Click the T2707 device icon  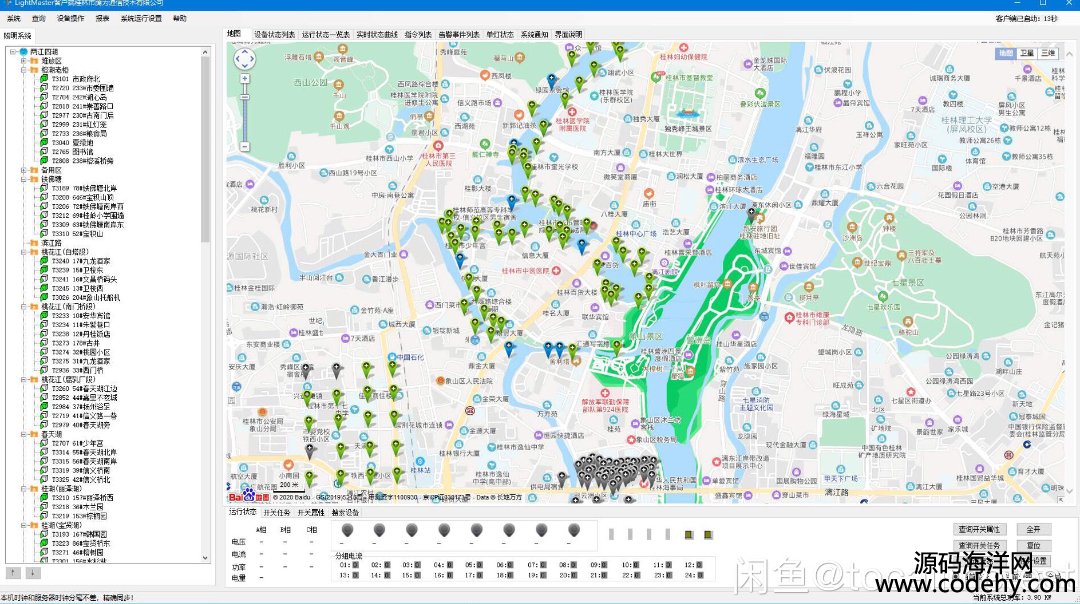click(x=44, y=443)
